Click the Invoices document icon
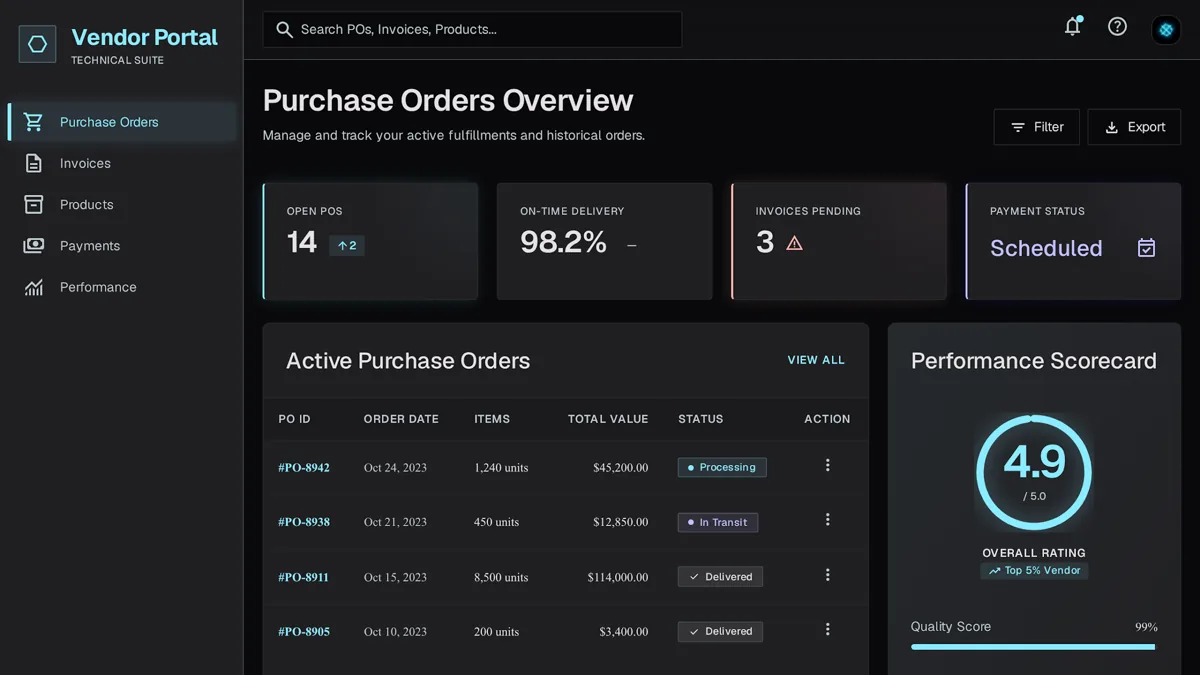Viewport: 1200px width, 675px height. [x=34, y=163]
